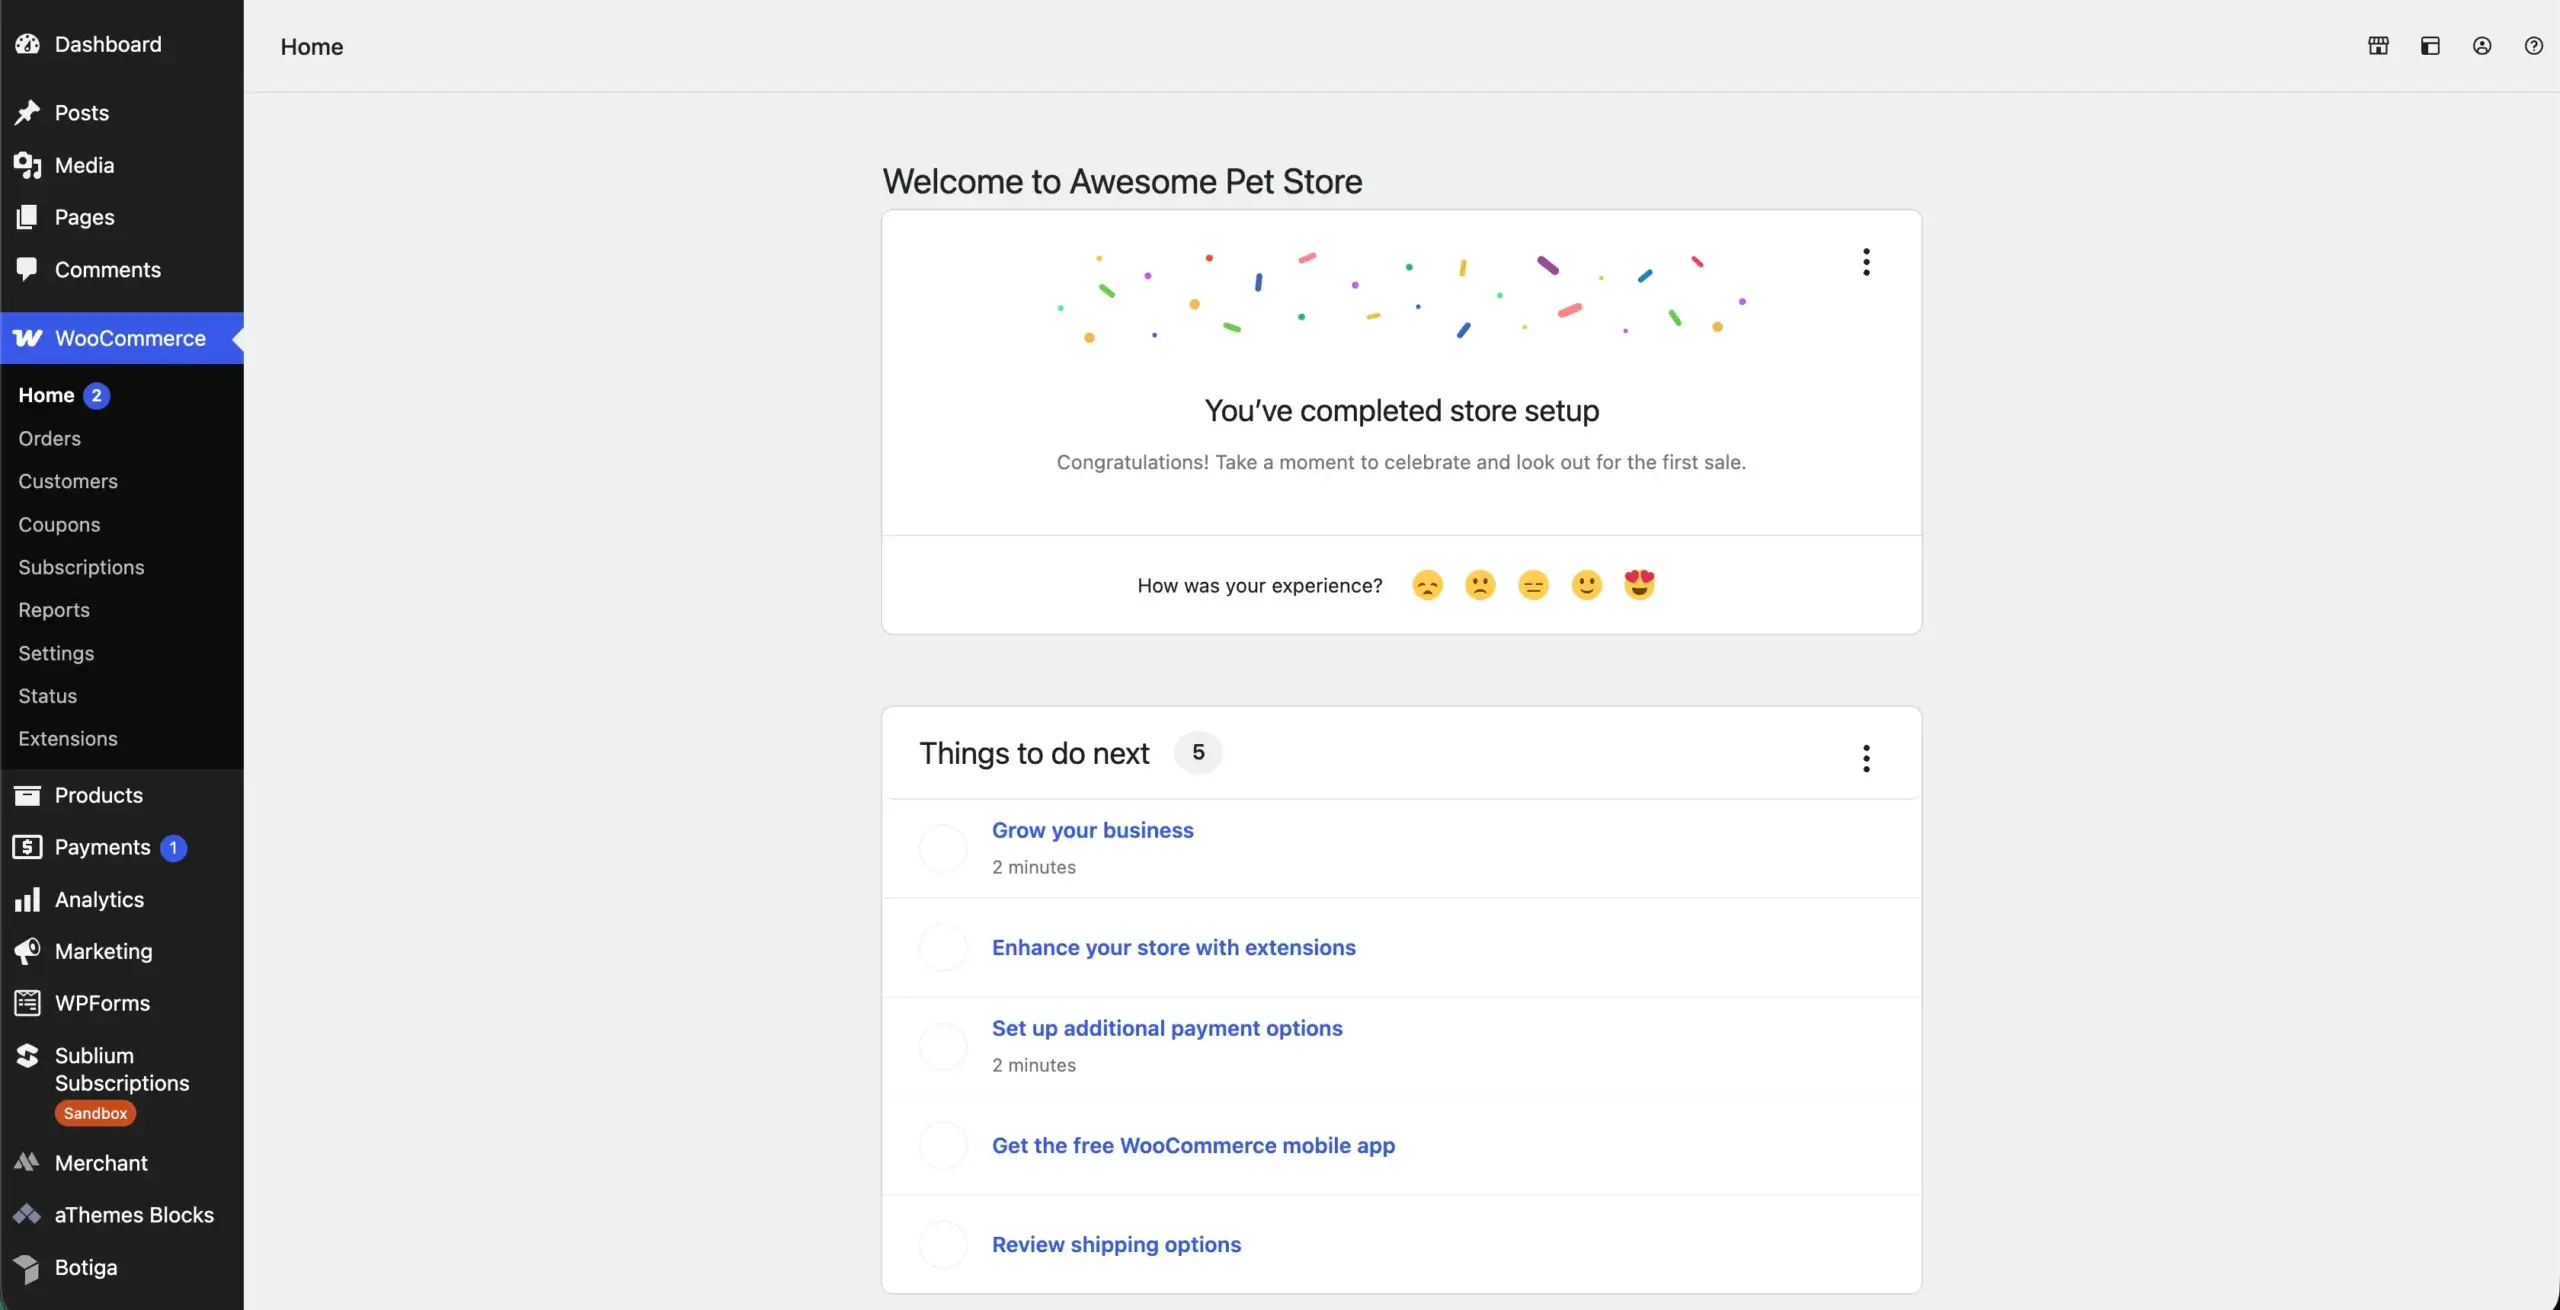Click the Sandbox badge under Sublium Subscriptions

point(95,1113)
